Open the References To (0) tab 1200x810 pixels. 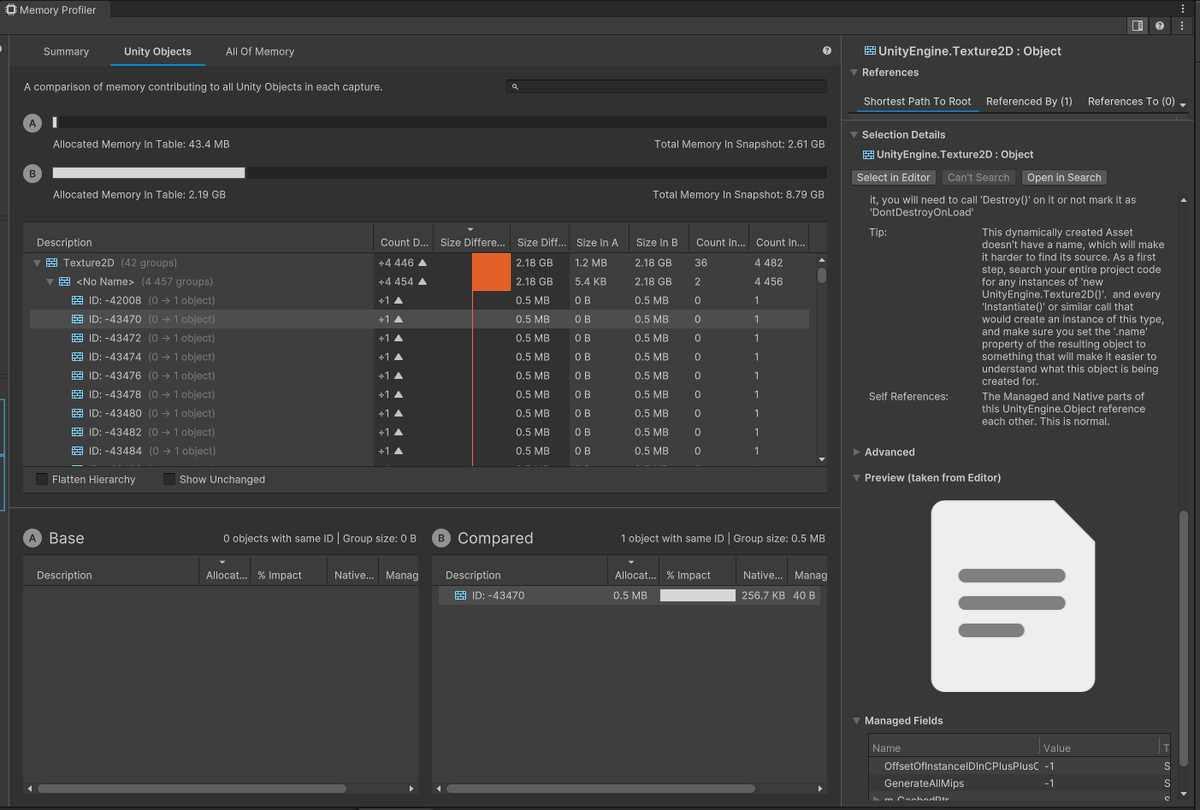(1131, 101)
